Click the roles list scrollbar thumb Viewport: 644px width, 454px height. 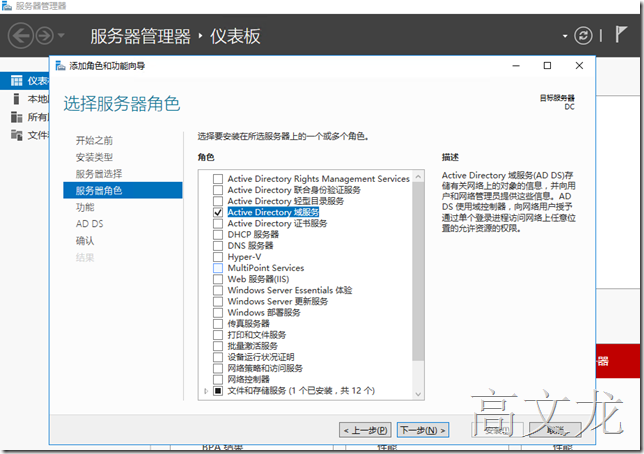pos(418,271)
